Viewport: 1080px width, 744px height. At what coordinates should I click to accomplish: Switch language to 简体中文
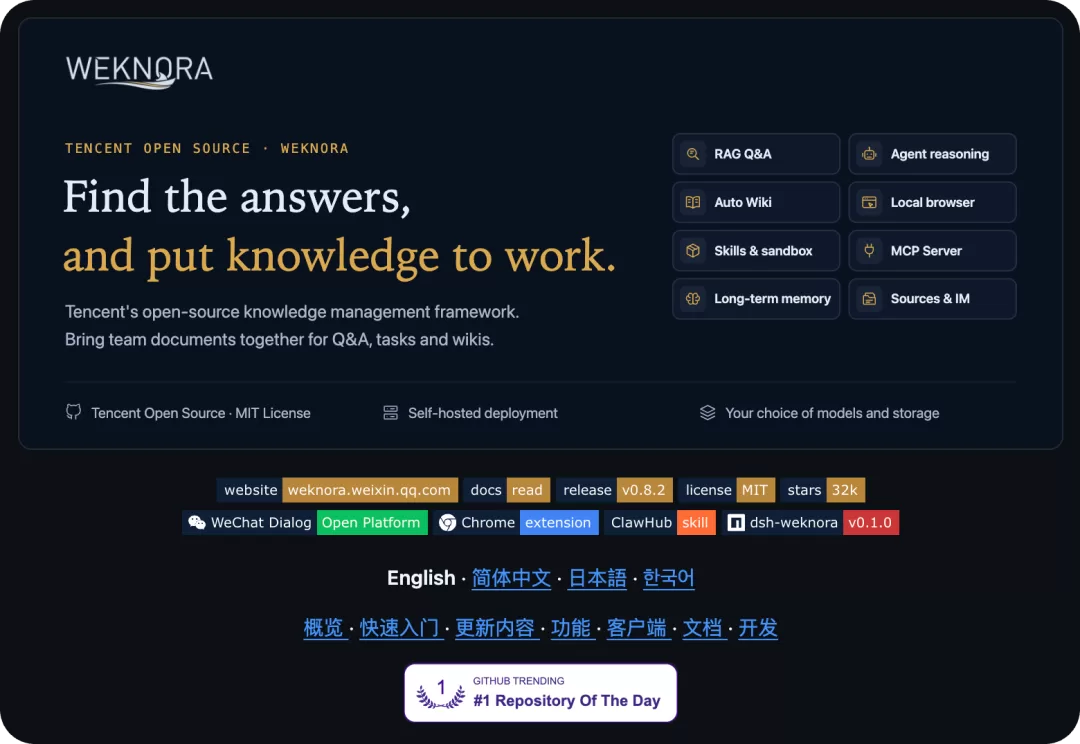click(511, 577)
